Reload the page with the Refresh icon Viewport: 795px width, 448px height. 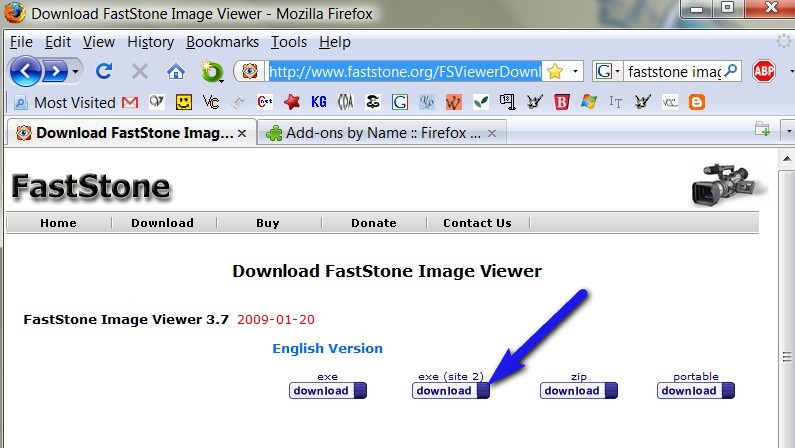(x=104, y=71)
